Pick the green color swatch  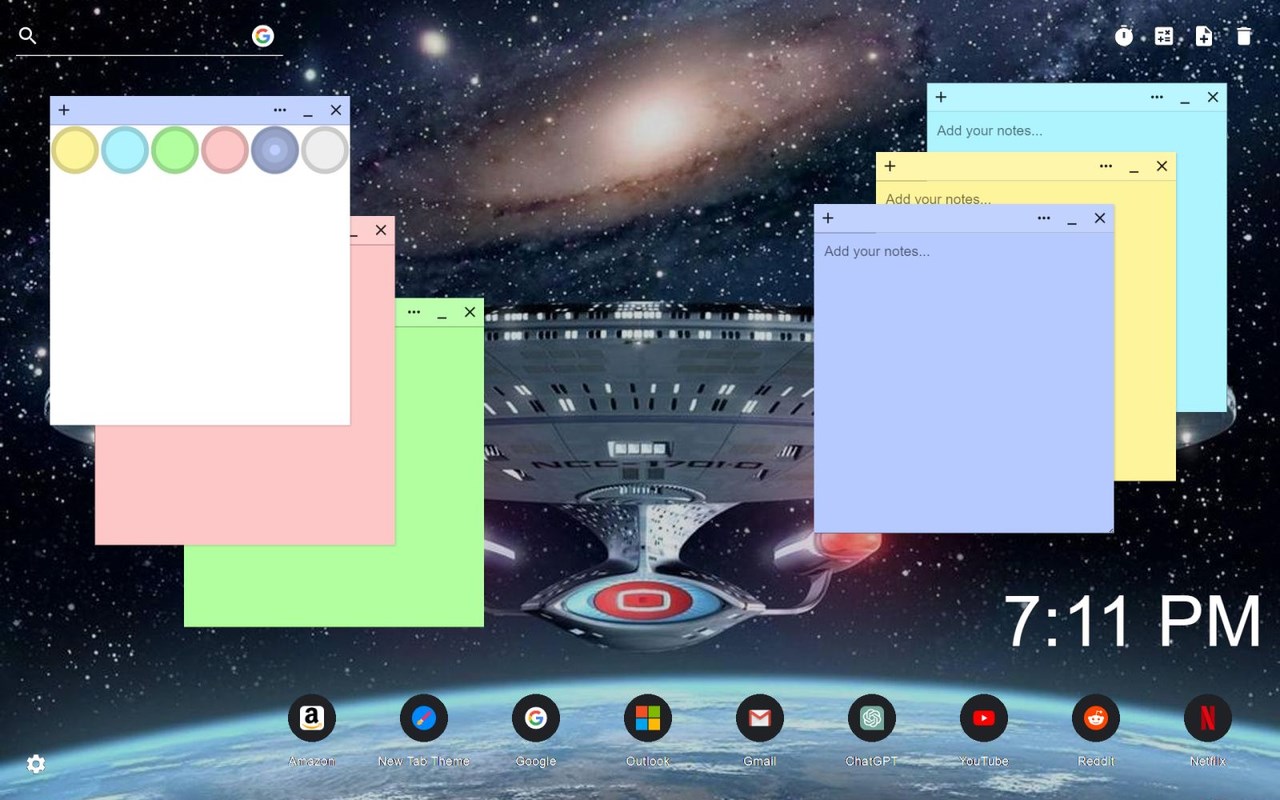click(175, 150)
